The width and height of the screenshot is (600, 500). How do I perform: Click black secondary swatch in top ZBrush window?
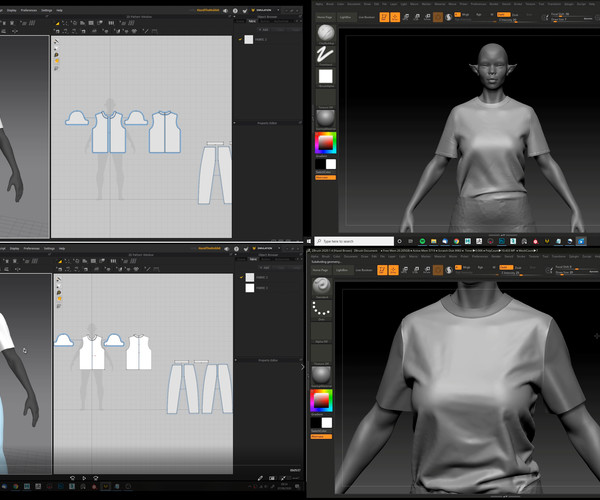(320, 164)
